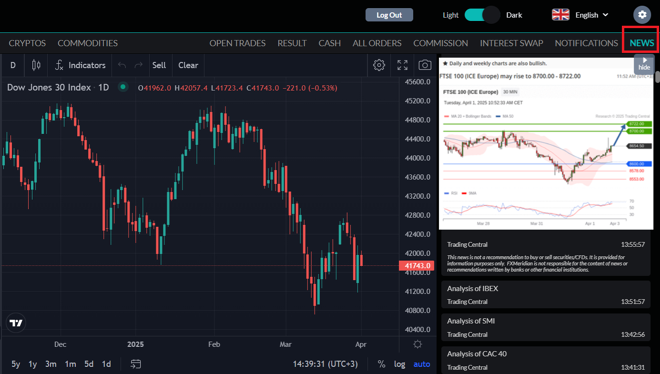The width and height of the screenshot is (660, 374).
Task: Open the Indicators menu
Action: click(x=80, y=65)
